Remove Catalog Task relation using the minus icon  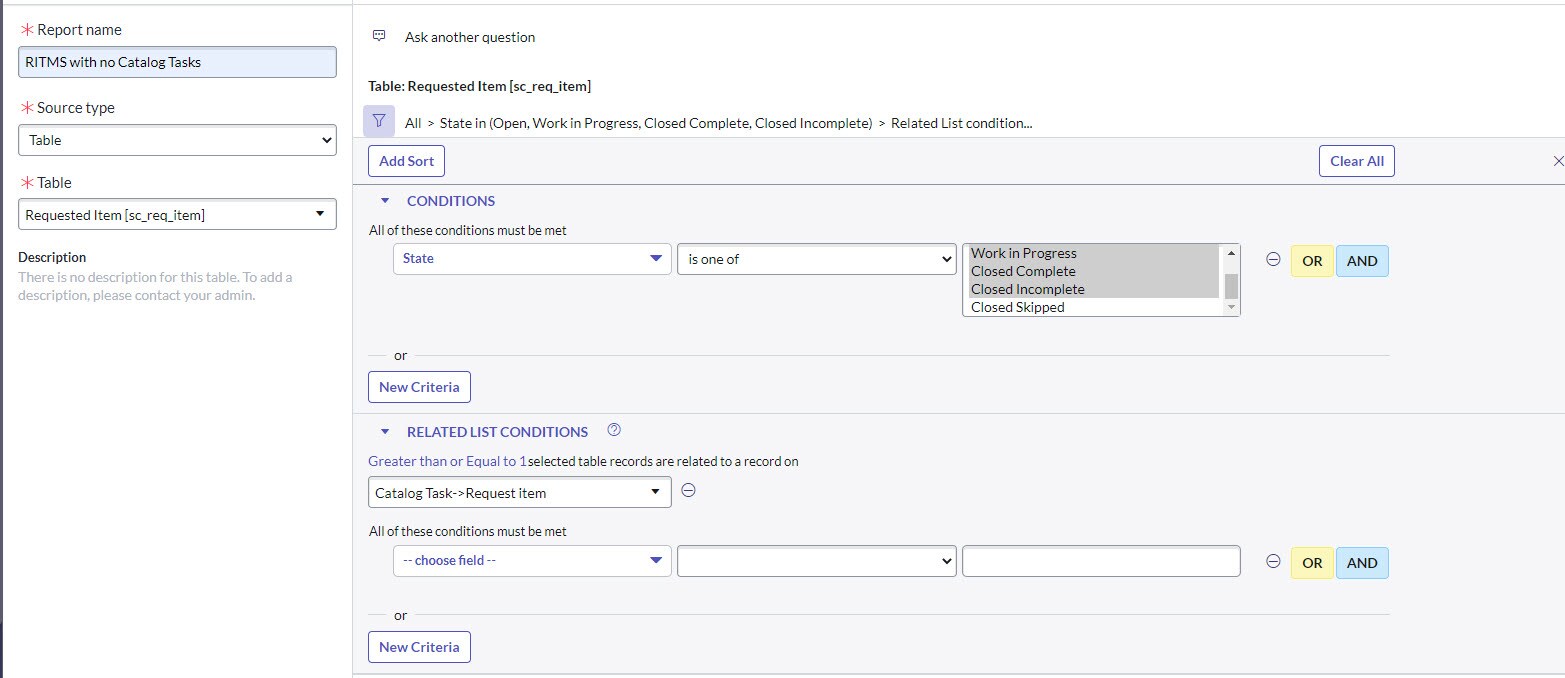coord(687,490)
